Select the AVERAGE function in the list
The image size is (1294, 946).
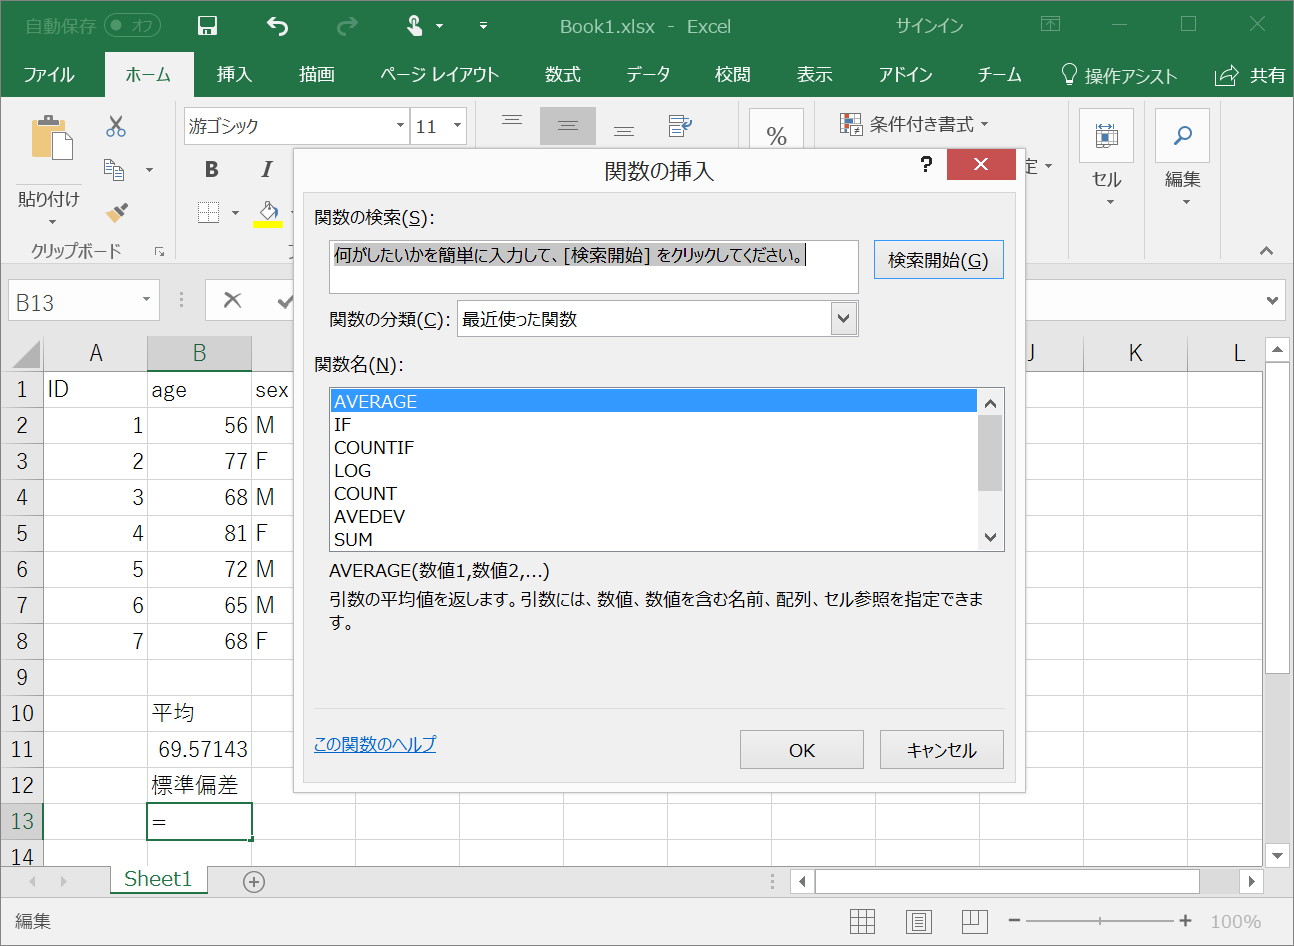click(450, 401)
